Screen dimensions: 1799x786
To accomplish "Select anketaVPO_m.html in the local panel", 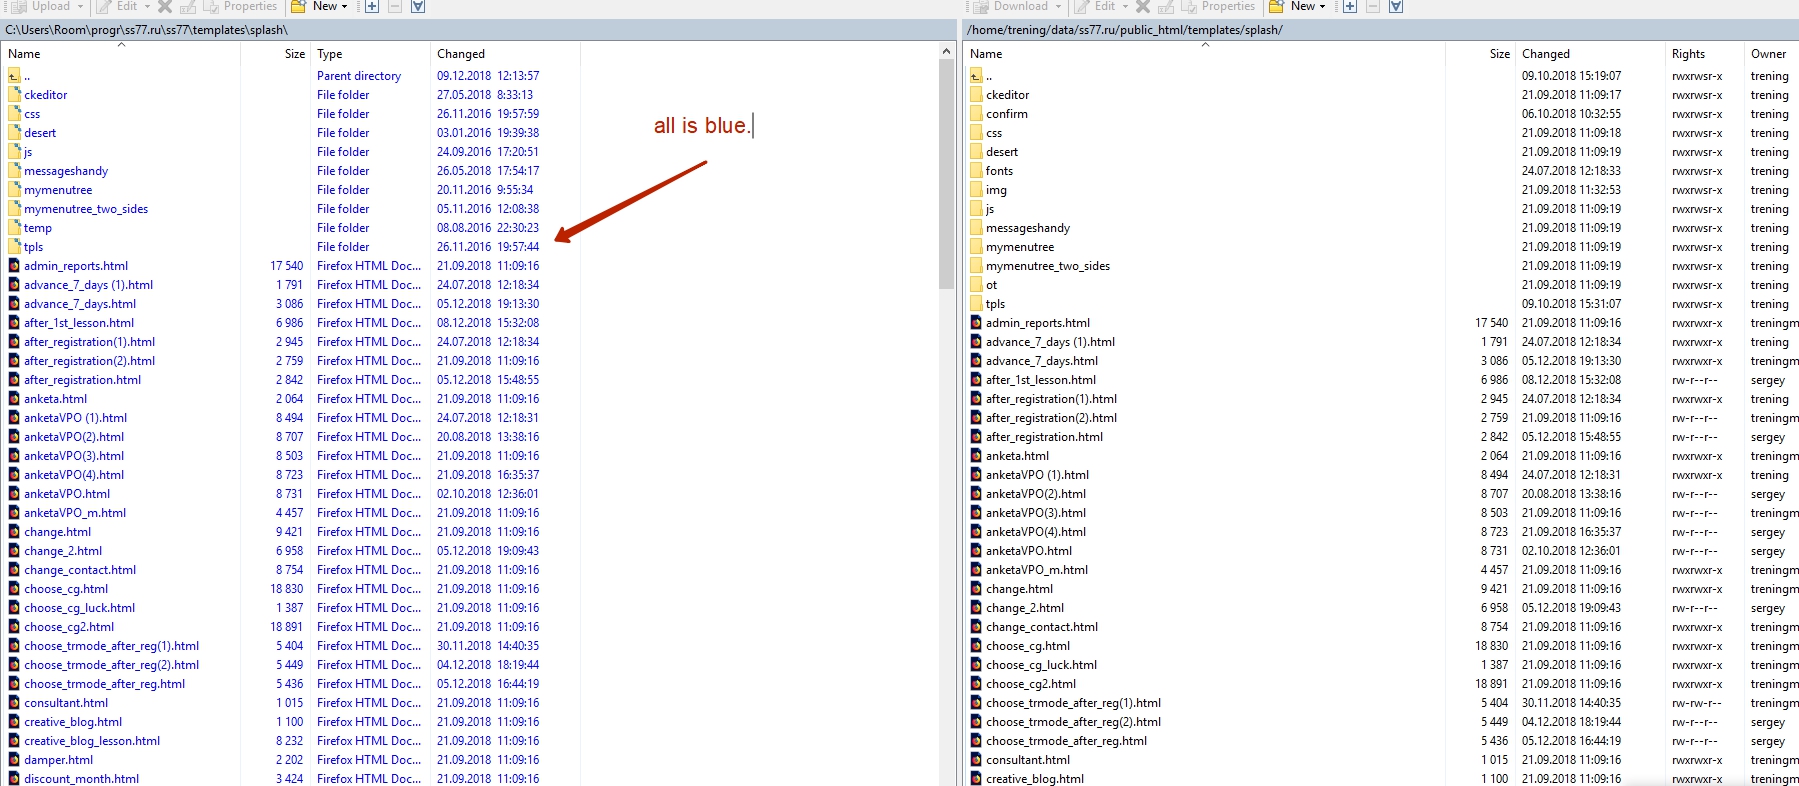I will 75,513.
